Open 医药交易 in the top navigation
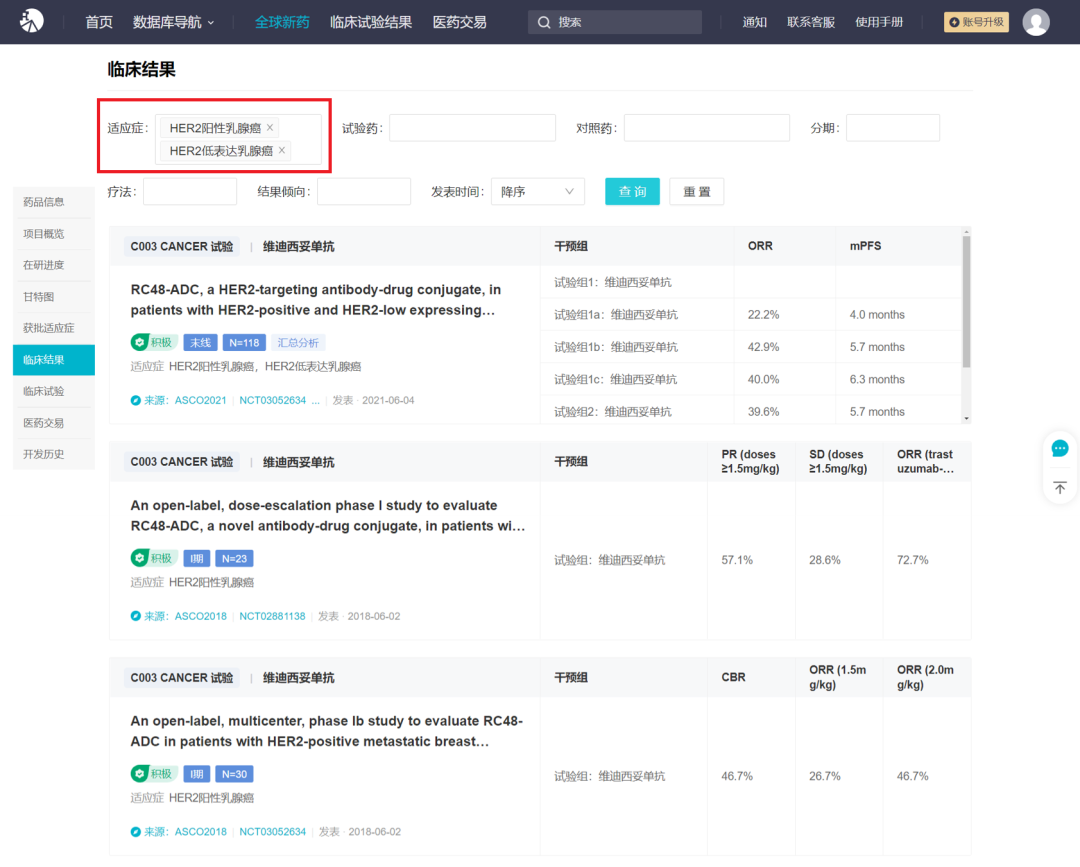 point(459,22)
